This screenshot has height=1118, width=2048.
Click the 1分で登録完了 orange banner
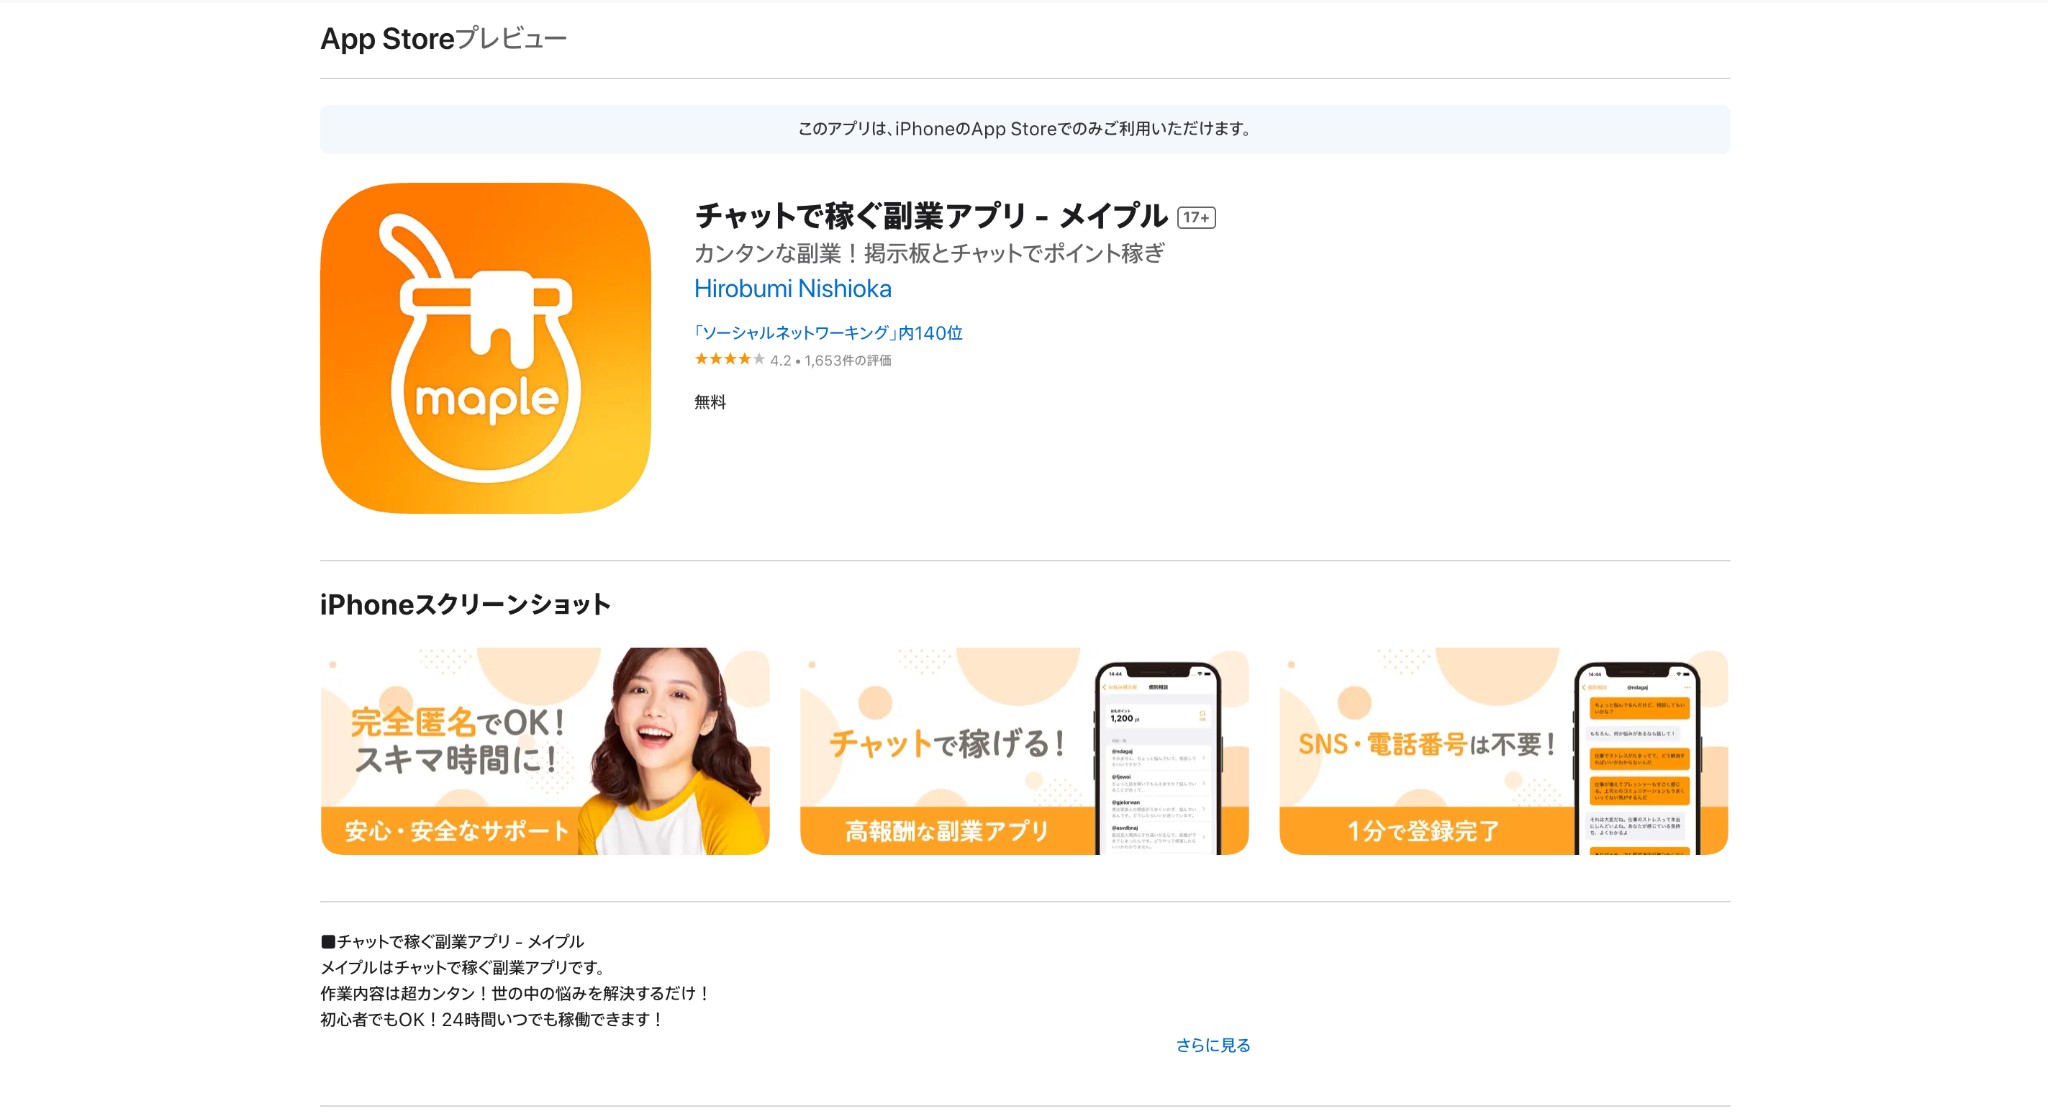pyautogui.click(x=1423, y=831)
